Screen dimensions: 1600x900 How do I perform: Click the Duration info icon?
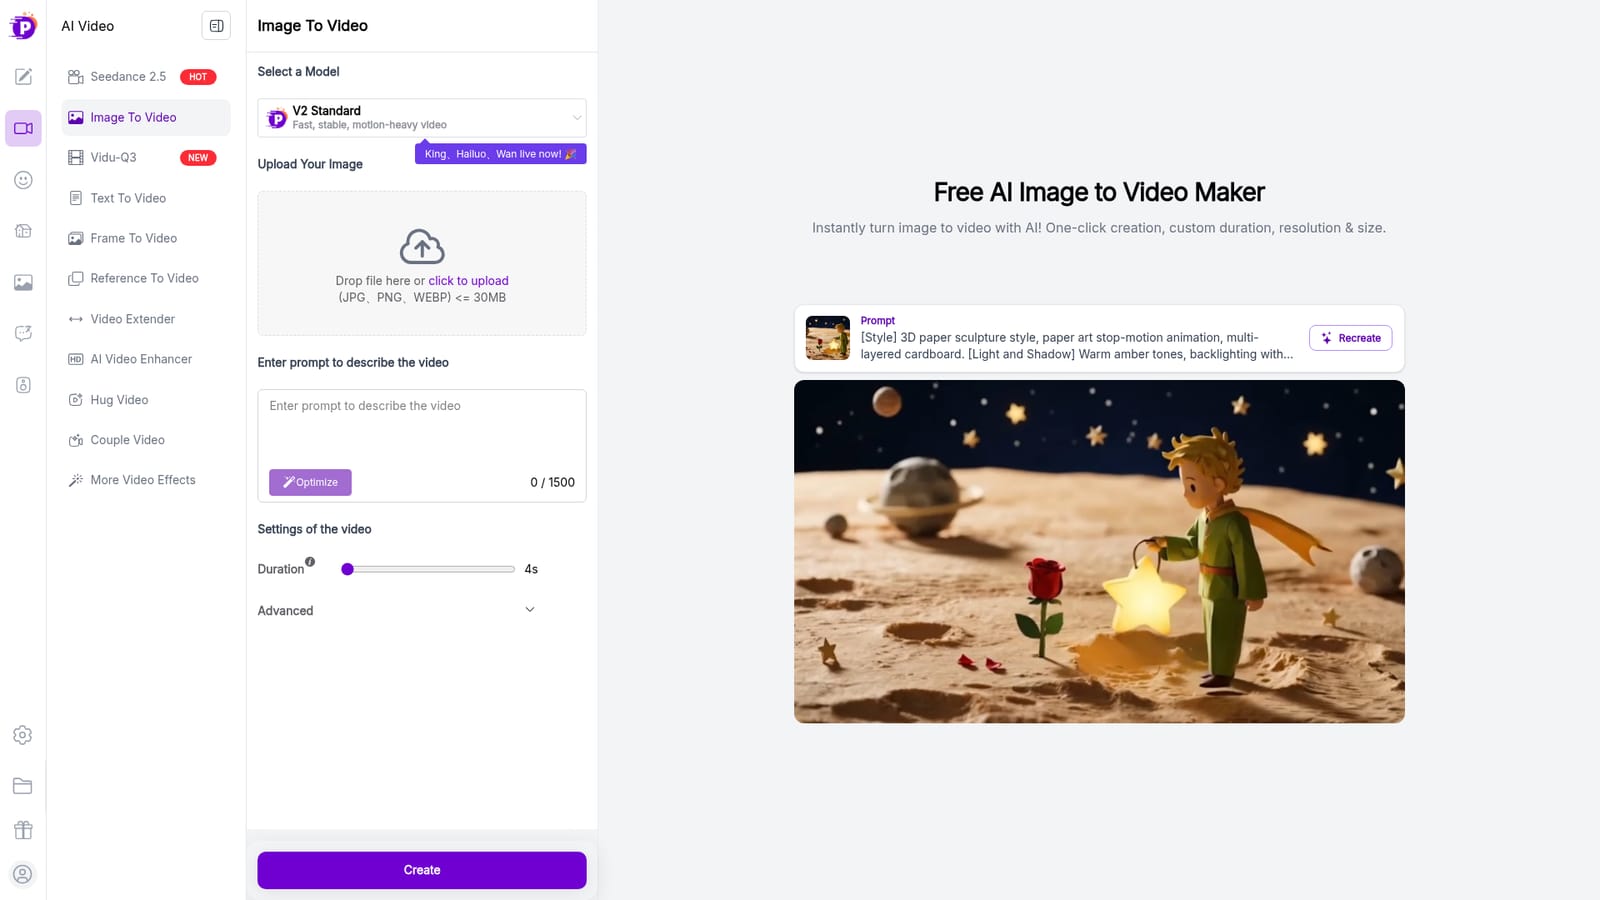click(310, 562)
